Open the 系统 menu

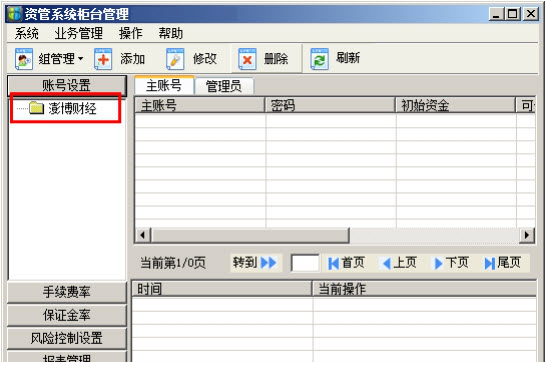point(26,33)
